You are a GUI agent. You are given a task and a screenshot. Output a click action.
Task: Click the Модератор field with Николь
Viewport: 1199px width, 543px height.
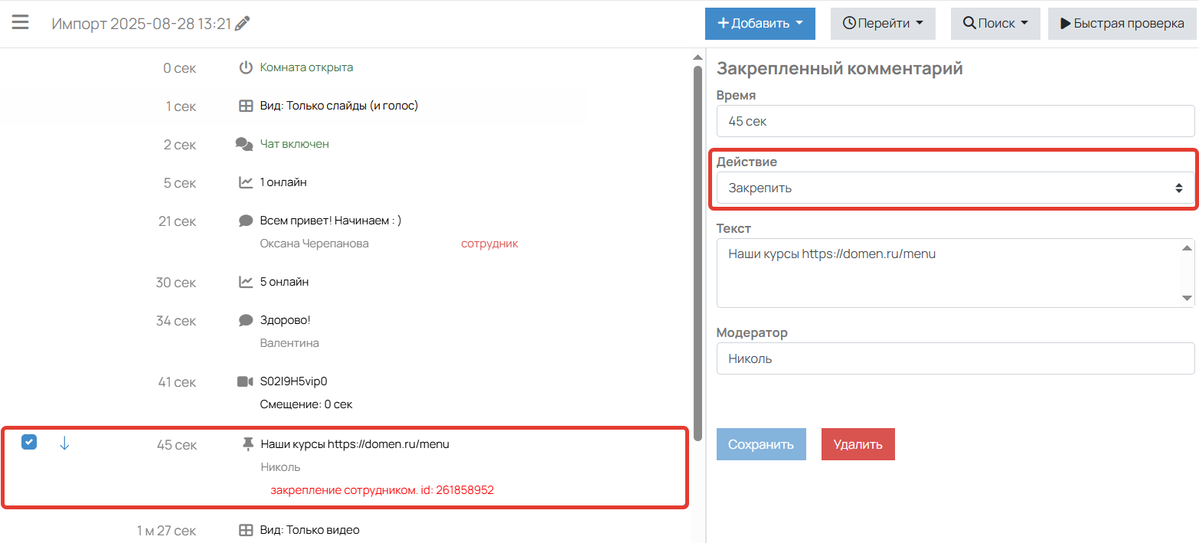point(955,359)
